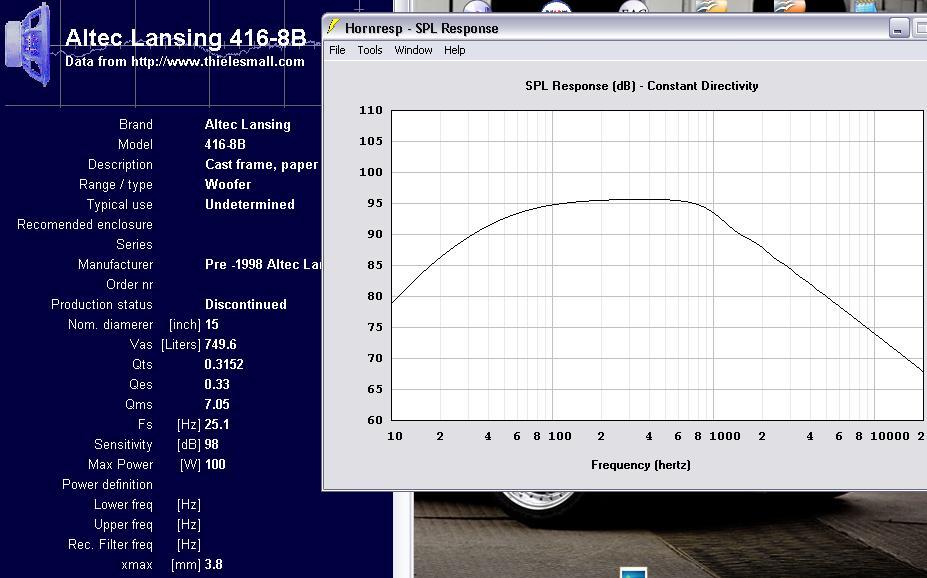Screen dimensions: 927x578
Task: Select the Max Power value 100
Action: tap(215, 465)
